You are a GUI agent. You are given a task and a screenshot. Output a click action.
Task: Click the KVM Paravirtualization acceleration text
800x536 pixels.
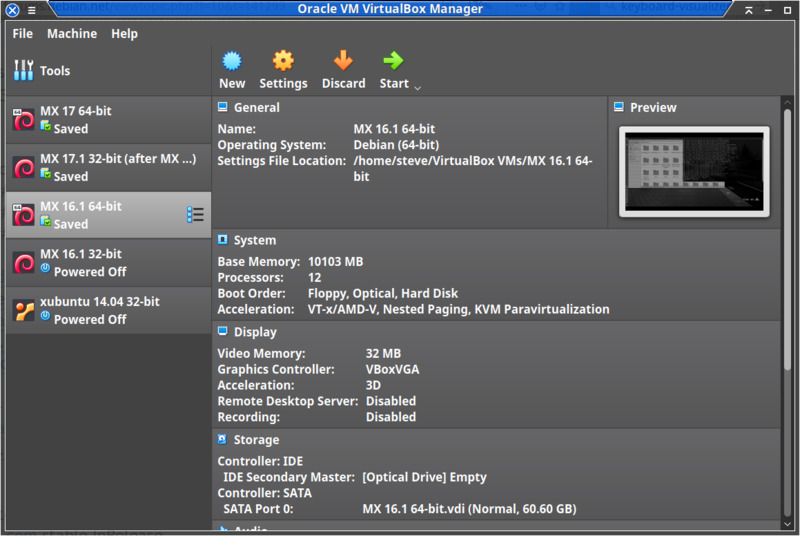click(x=542, y=309)
